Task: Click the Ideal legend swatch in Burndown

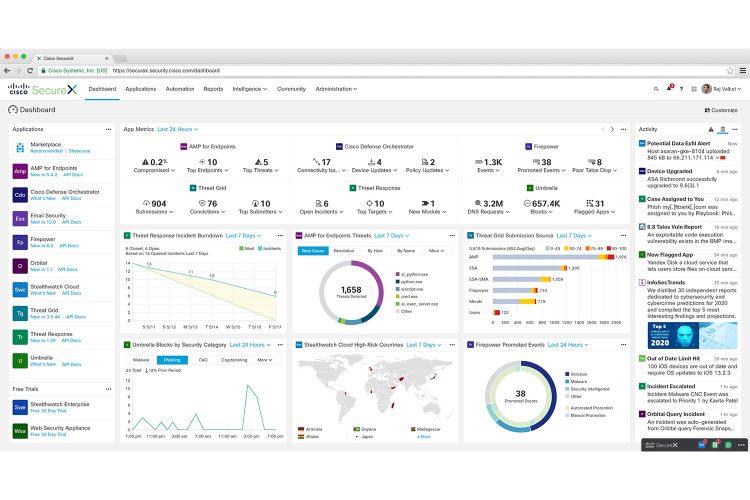Action: point(242,248)
